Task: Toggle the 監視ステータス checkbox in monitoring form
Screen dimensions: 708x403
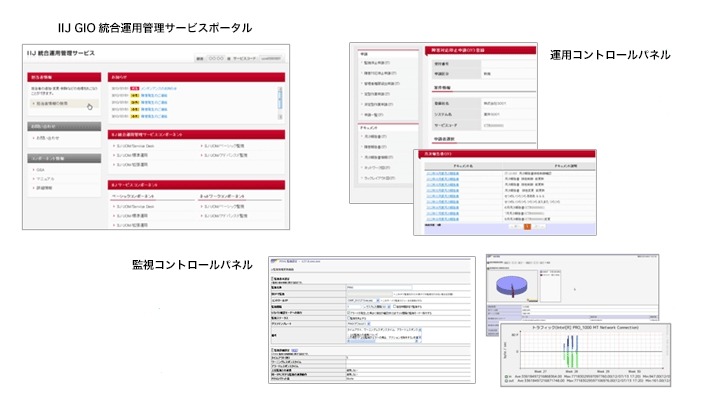Action: click(349, 318)
